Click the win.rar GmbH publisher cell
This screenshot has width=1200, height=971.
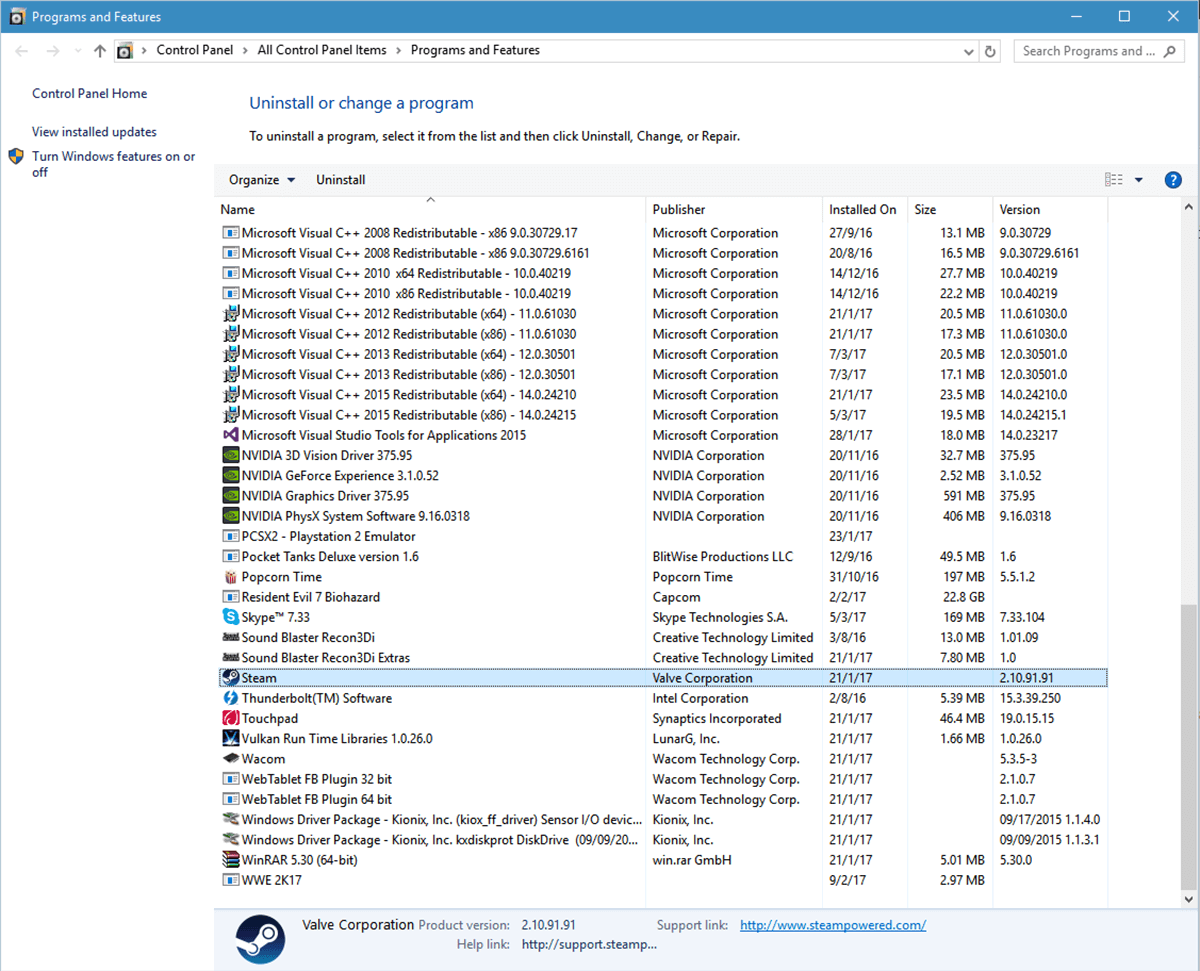(x=692, y=860)
